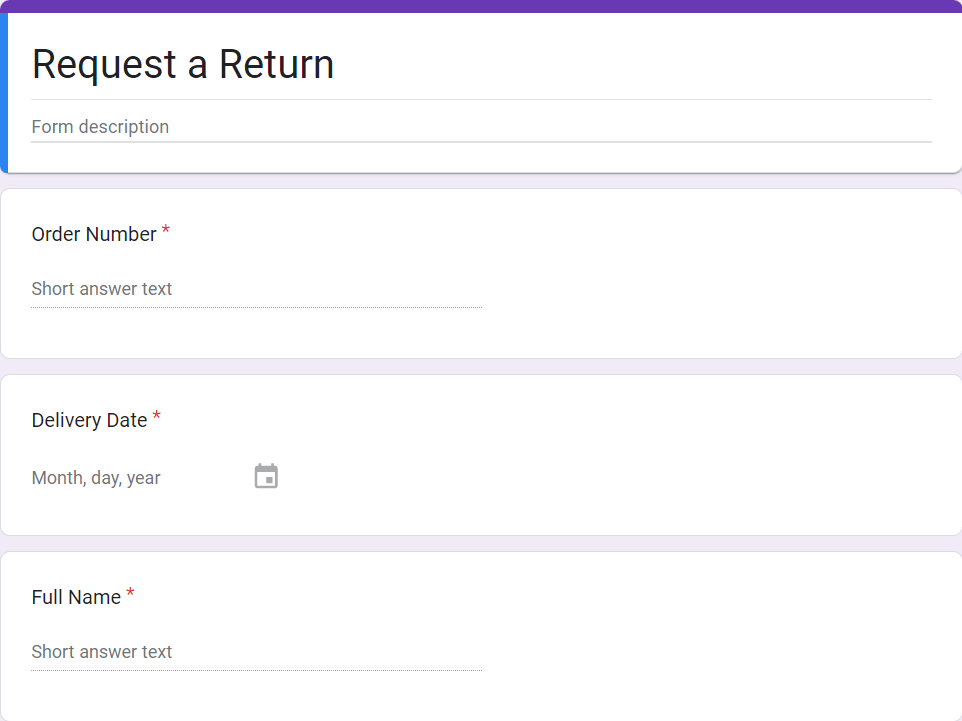Click the Order Number short answer field
The height and width of the screenshot is (721, 962).
255,289
